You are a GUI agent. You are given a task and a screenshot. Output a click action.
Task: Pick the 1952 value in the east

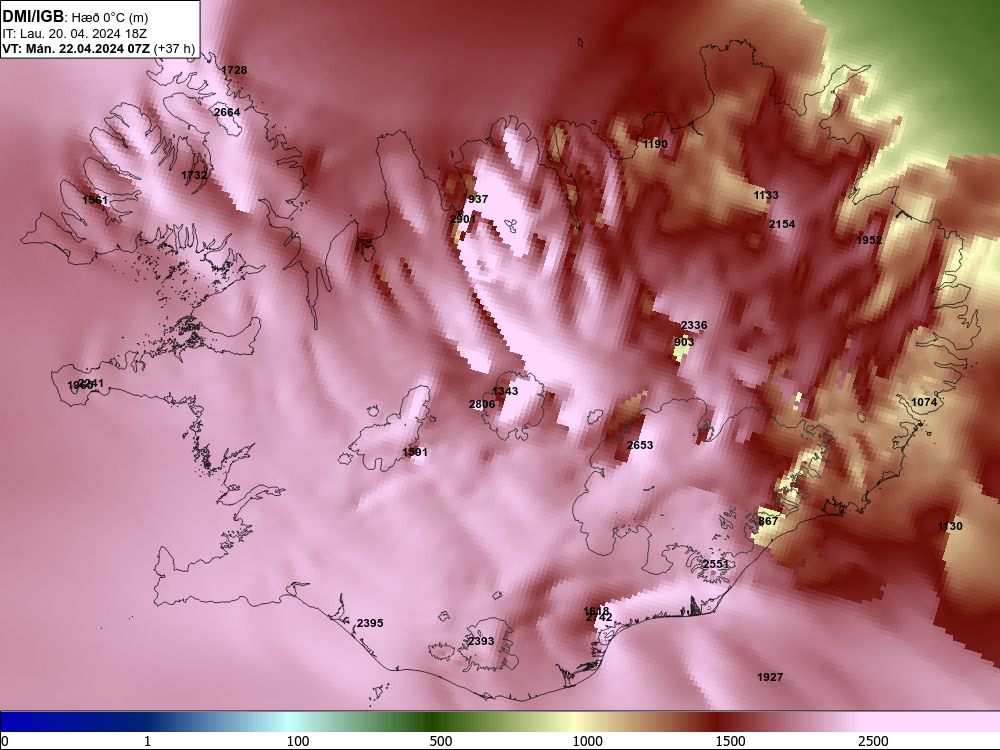tap(869, 240)
